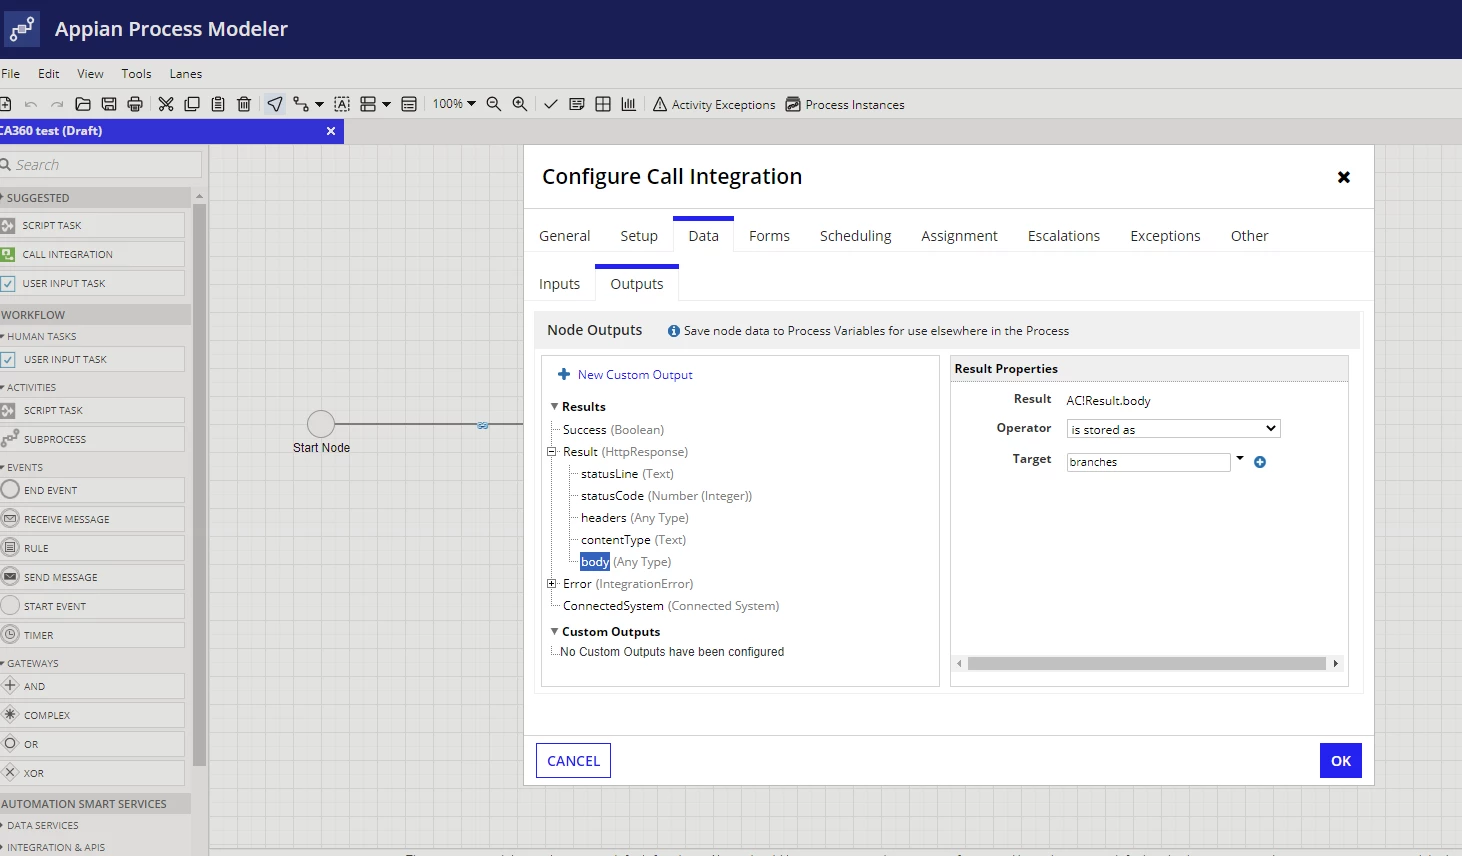Pick the Complex gateway from the palette
This screenshot has height=856, width=1462.
click(92, 715)
